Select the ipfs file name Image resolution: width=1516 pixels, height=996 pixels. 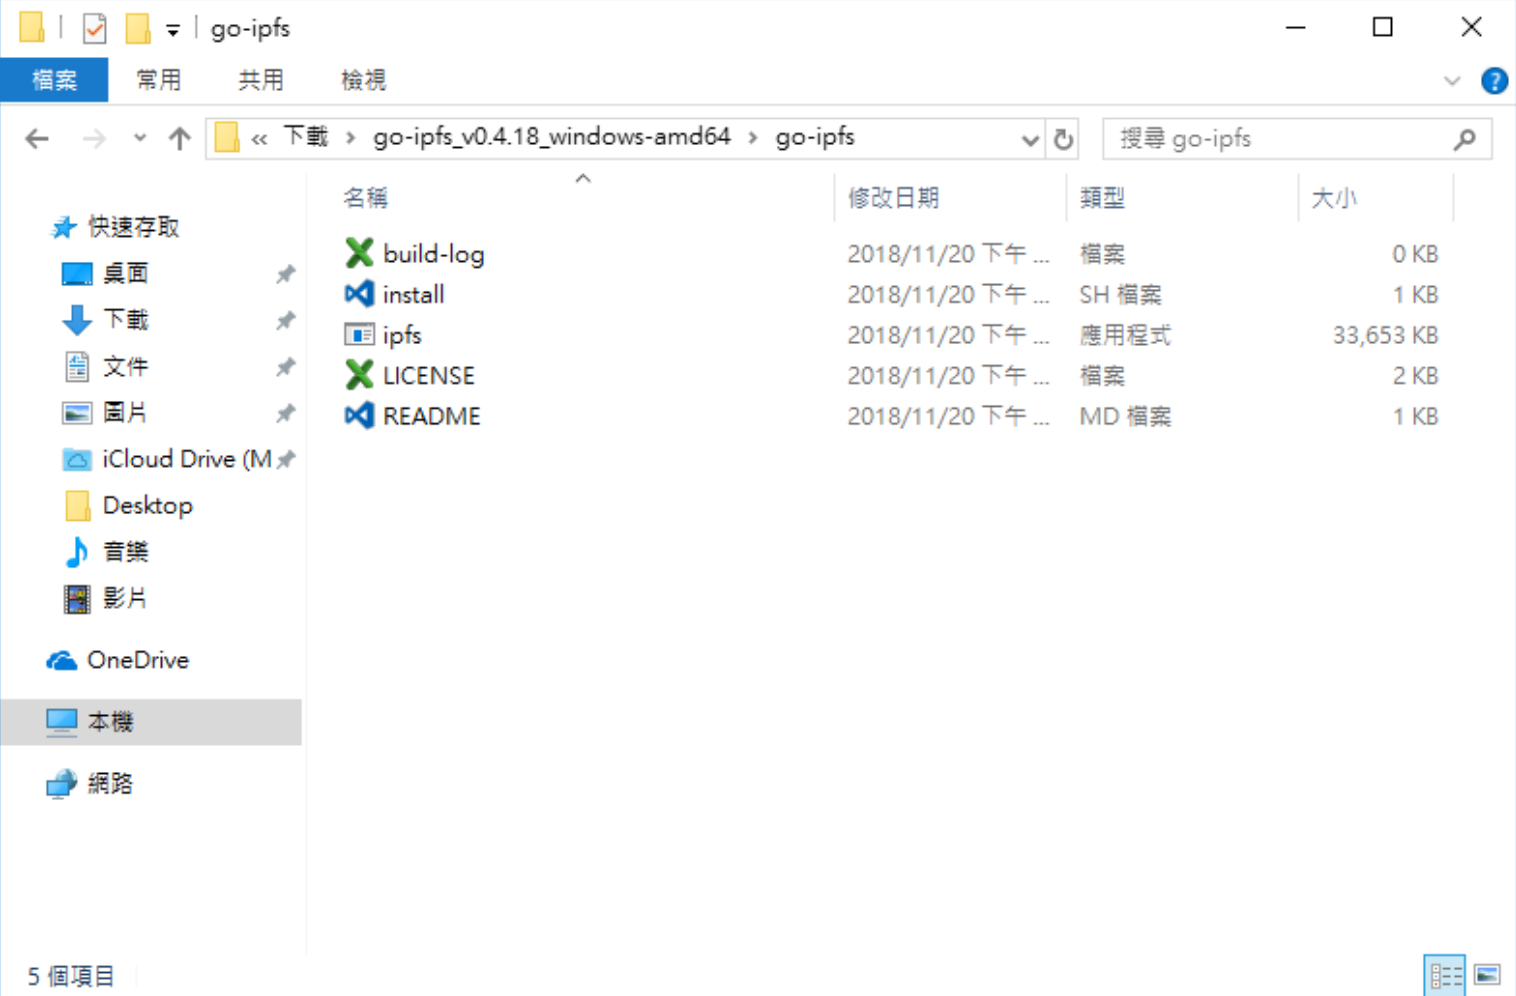402,335
